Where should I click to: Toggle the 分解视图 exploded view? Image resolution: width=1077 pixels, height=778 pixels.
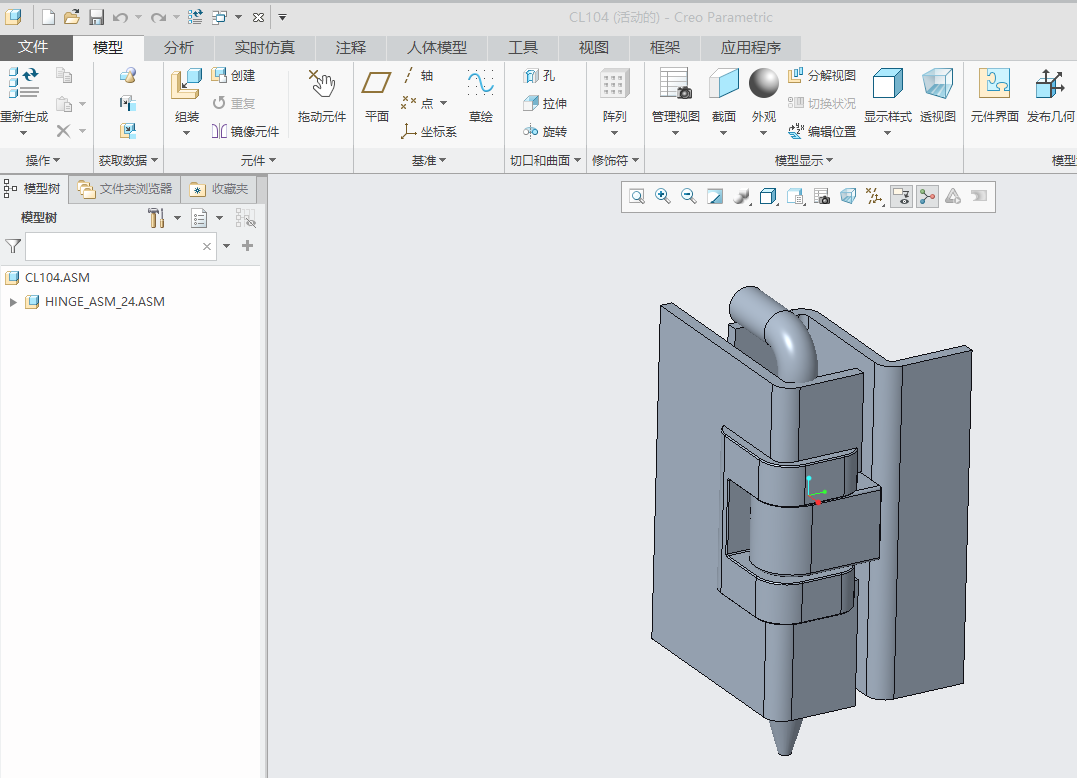[x=821, y=76]
